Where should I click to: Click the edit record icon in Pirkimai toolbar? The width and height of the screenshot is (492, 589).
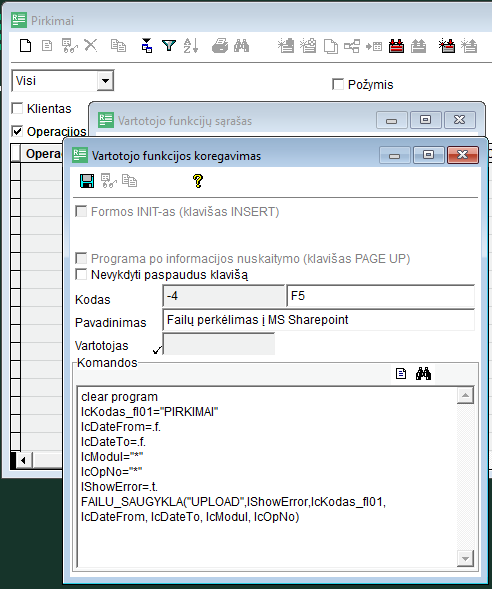[x=69, y=46]
